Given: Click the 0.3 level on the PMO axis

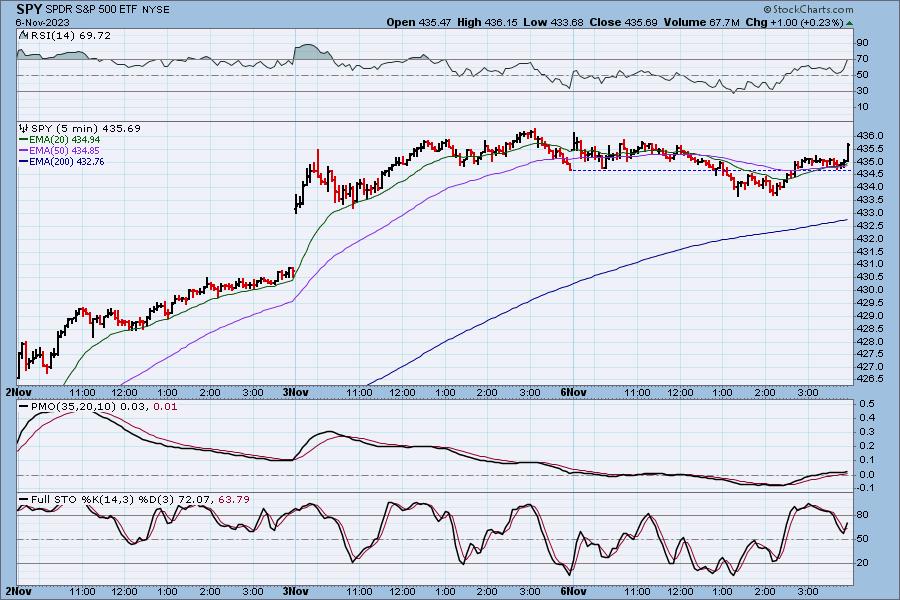Looking at the screenshot, I should coord(867,432).
